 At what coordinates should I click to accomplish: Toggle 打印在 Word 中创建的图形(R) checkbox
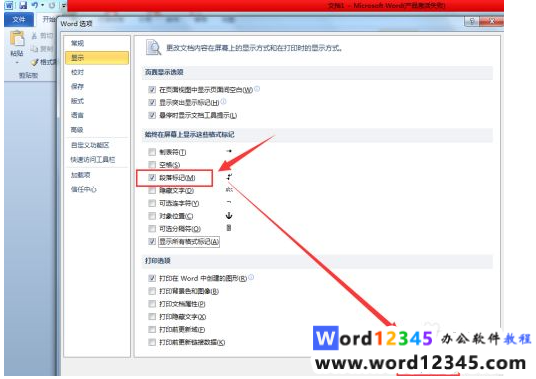152,278
